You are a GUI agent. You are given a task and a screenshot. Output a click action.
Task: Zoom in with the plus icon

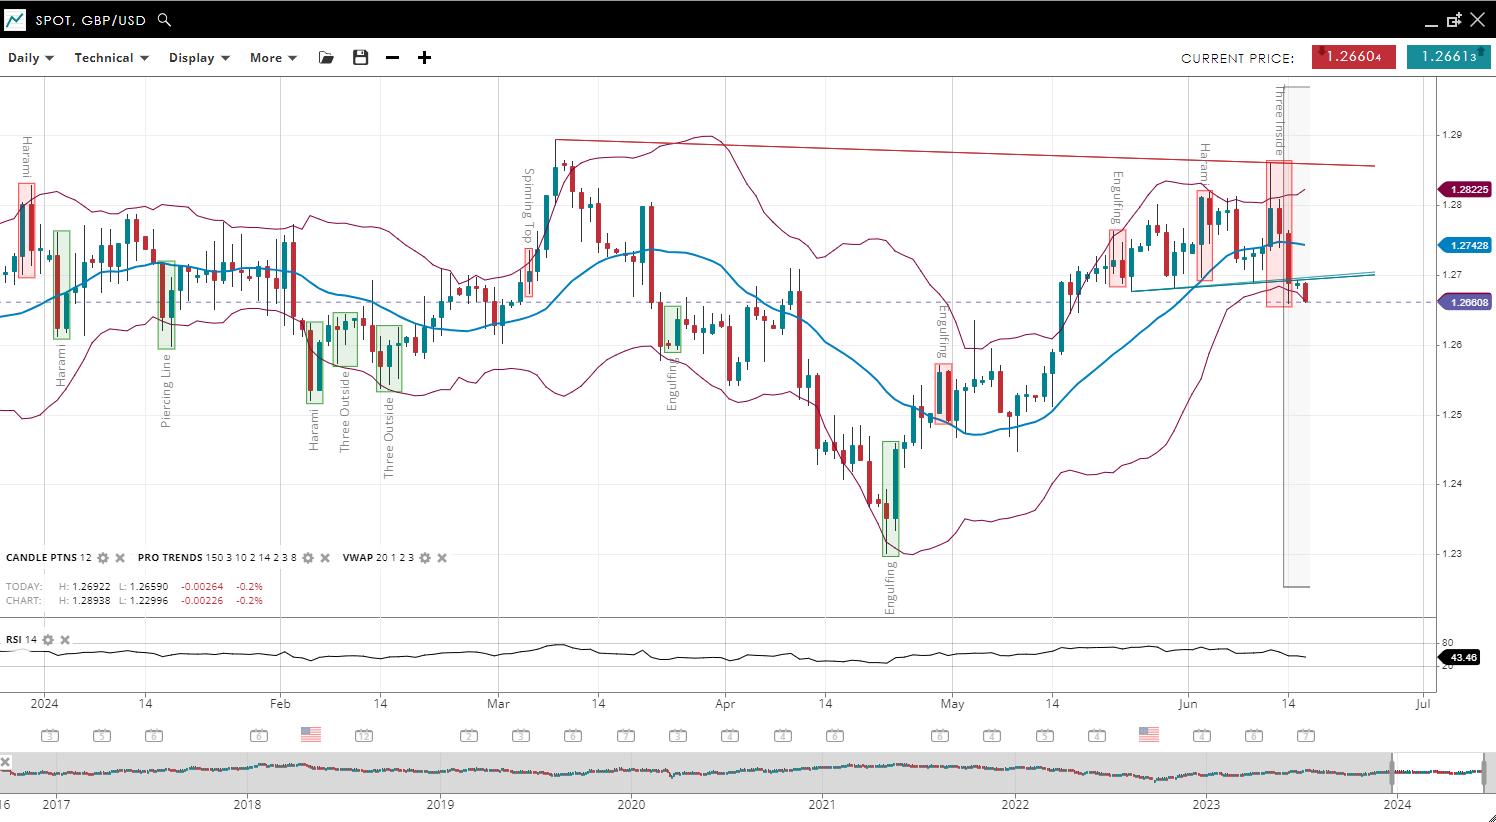[x=424, y=58]
